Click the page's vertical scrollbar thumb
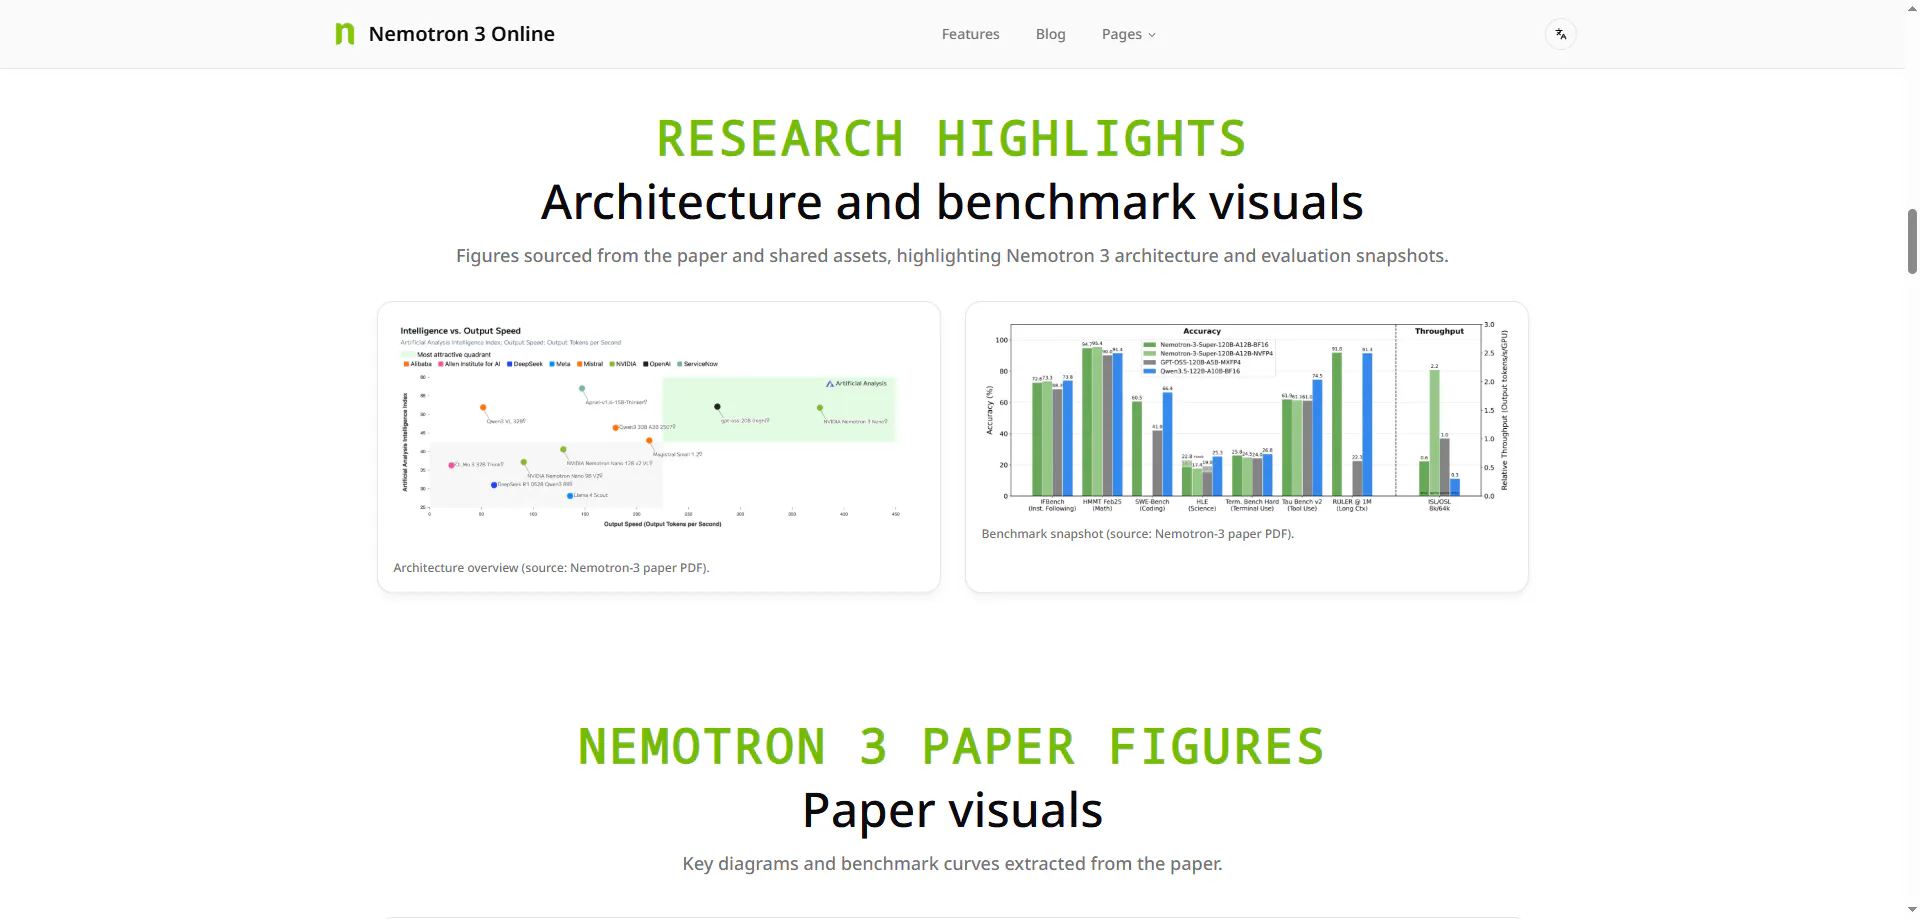Screen dimensions: 1920x919 pyautogui.click(x=1912, y=241)
